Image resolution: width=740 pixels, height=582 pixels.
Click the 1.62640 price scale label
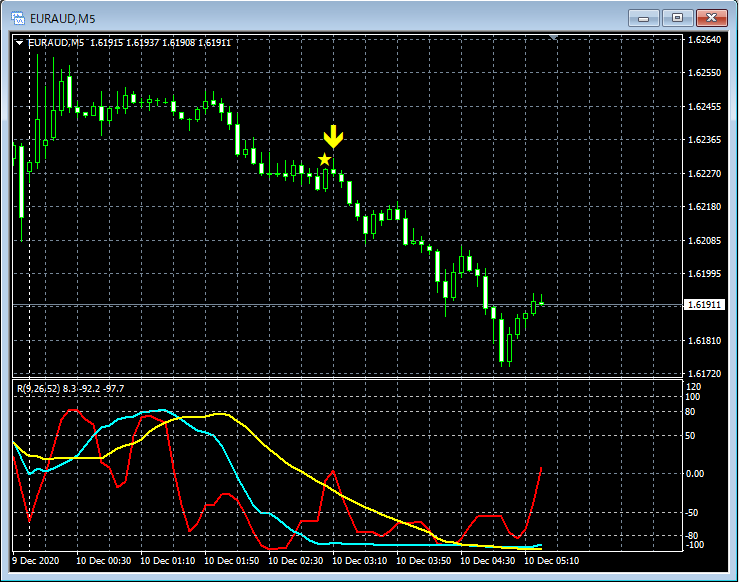[x=704, y=40]
